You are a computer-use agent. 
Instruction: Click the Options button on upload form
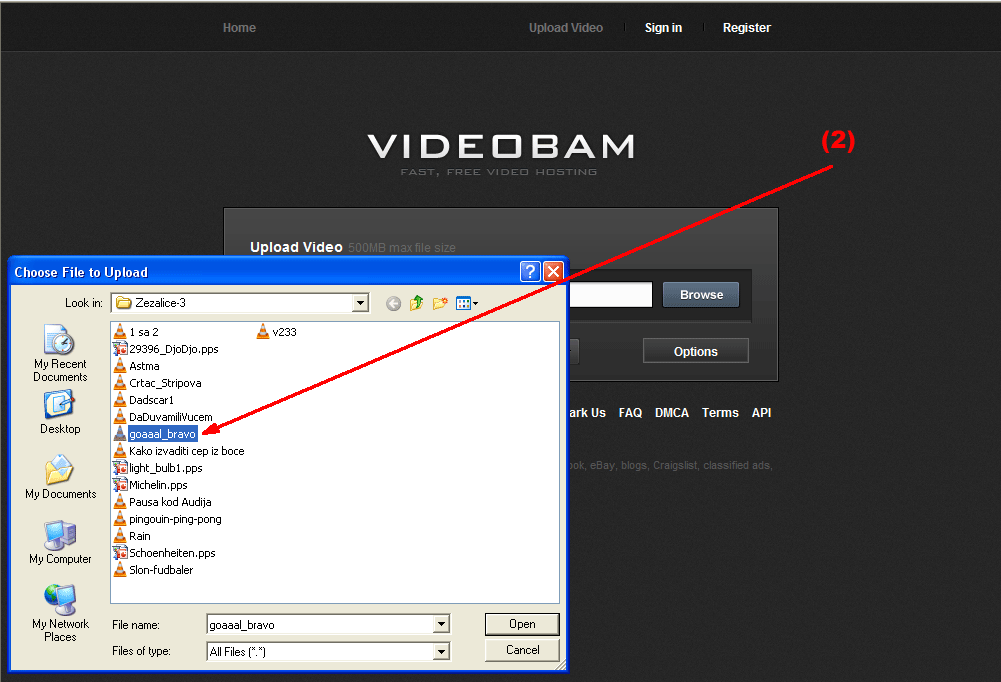(696, 351)
